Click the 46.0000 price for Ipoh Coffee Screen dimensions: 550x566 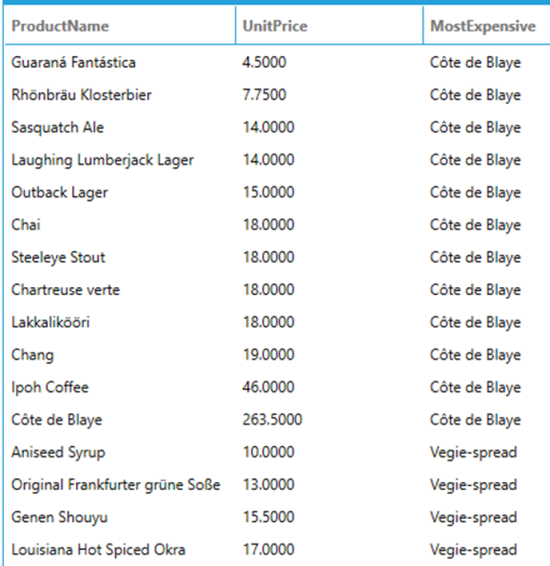pos(268,387)
